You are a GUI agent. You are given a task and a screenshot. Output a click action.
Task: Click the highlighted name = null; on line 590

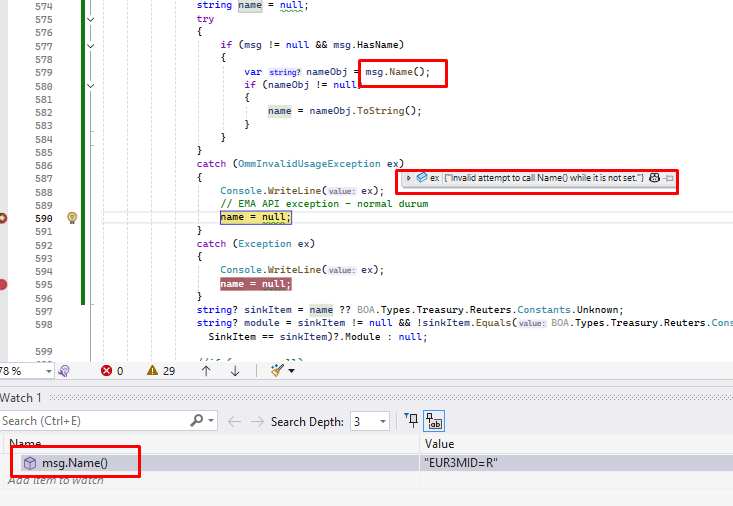[256, 217]
